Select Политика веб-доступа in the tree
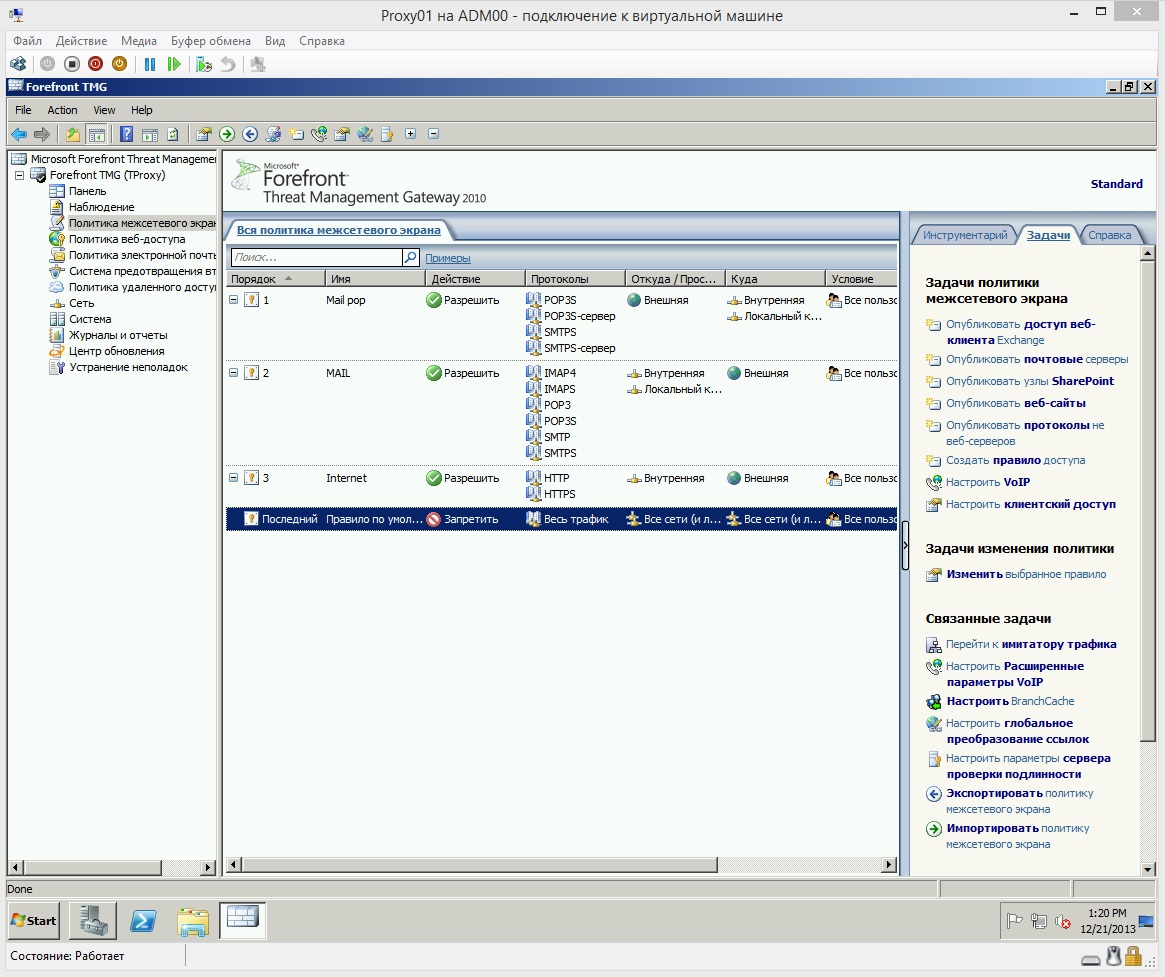This screenshot has width=1166, height=977. click(127, 239)
